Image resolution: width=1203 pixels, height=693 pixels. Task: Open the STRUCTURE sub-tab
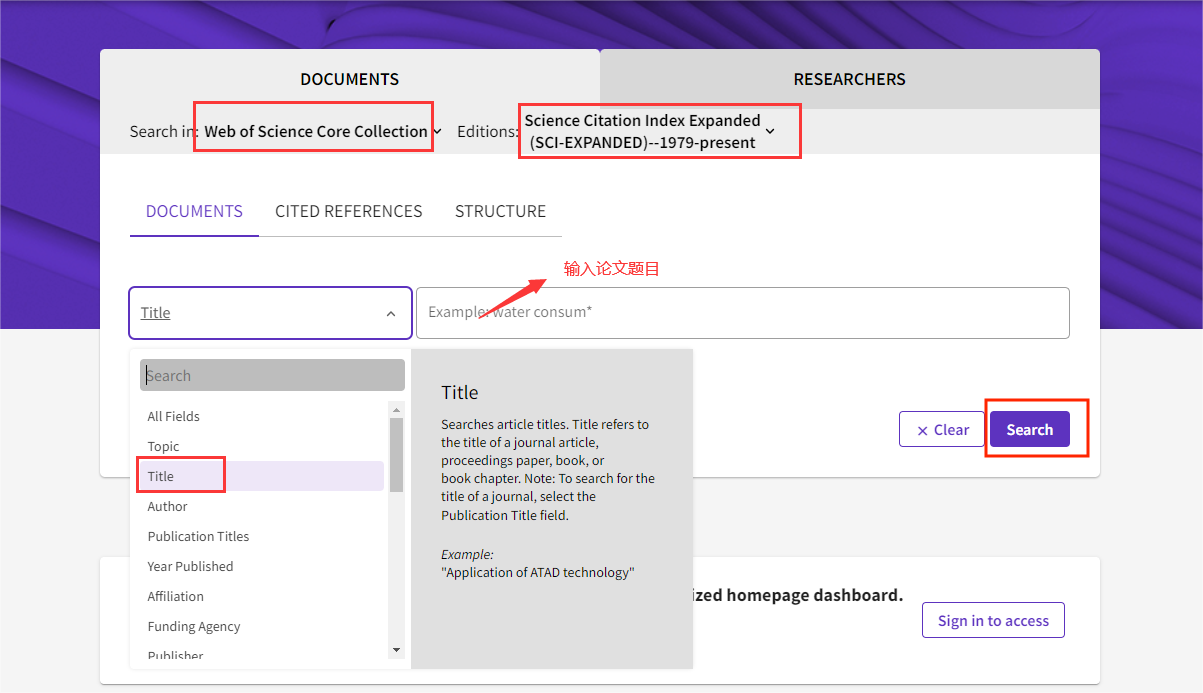[500, 211]
